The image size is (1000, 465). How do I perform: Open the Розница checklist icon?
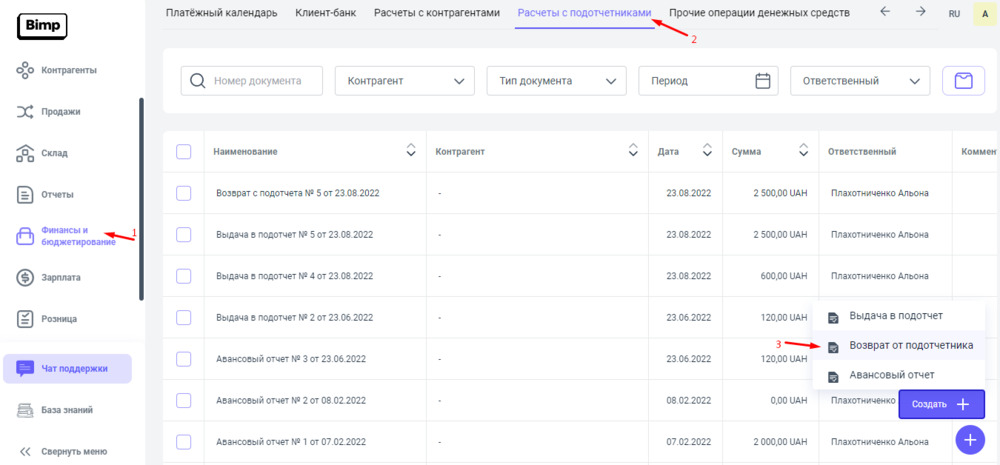pos(26,319)
